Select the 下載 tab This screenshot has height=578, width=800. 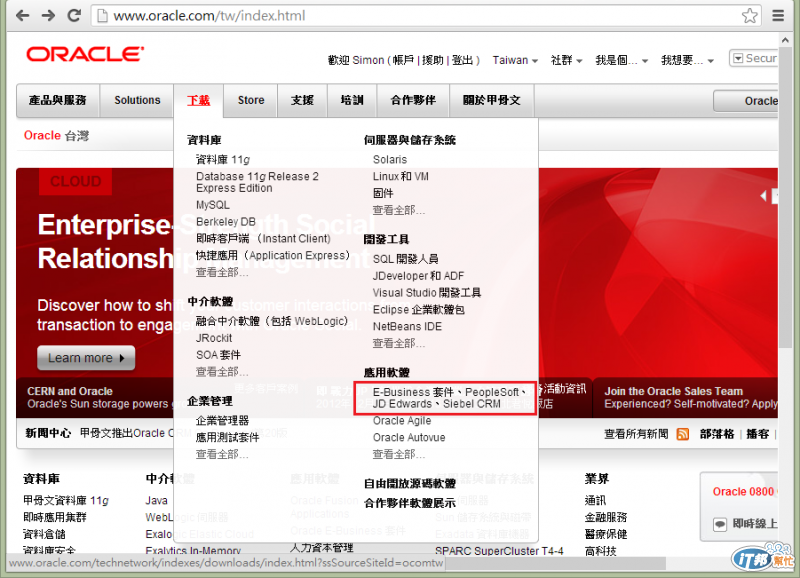(198, 100)
